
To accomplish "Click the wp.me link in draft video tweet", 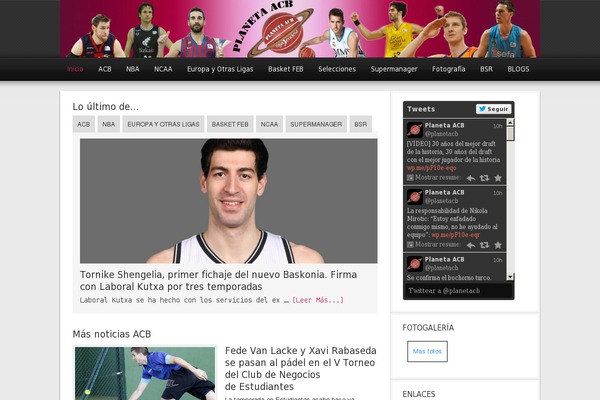I will point(431,168).
